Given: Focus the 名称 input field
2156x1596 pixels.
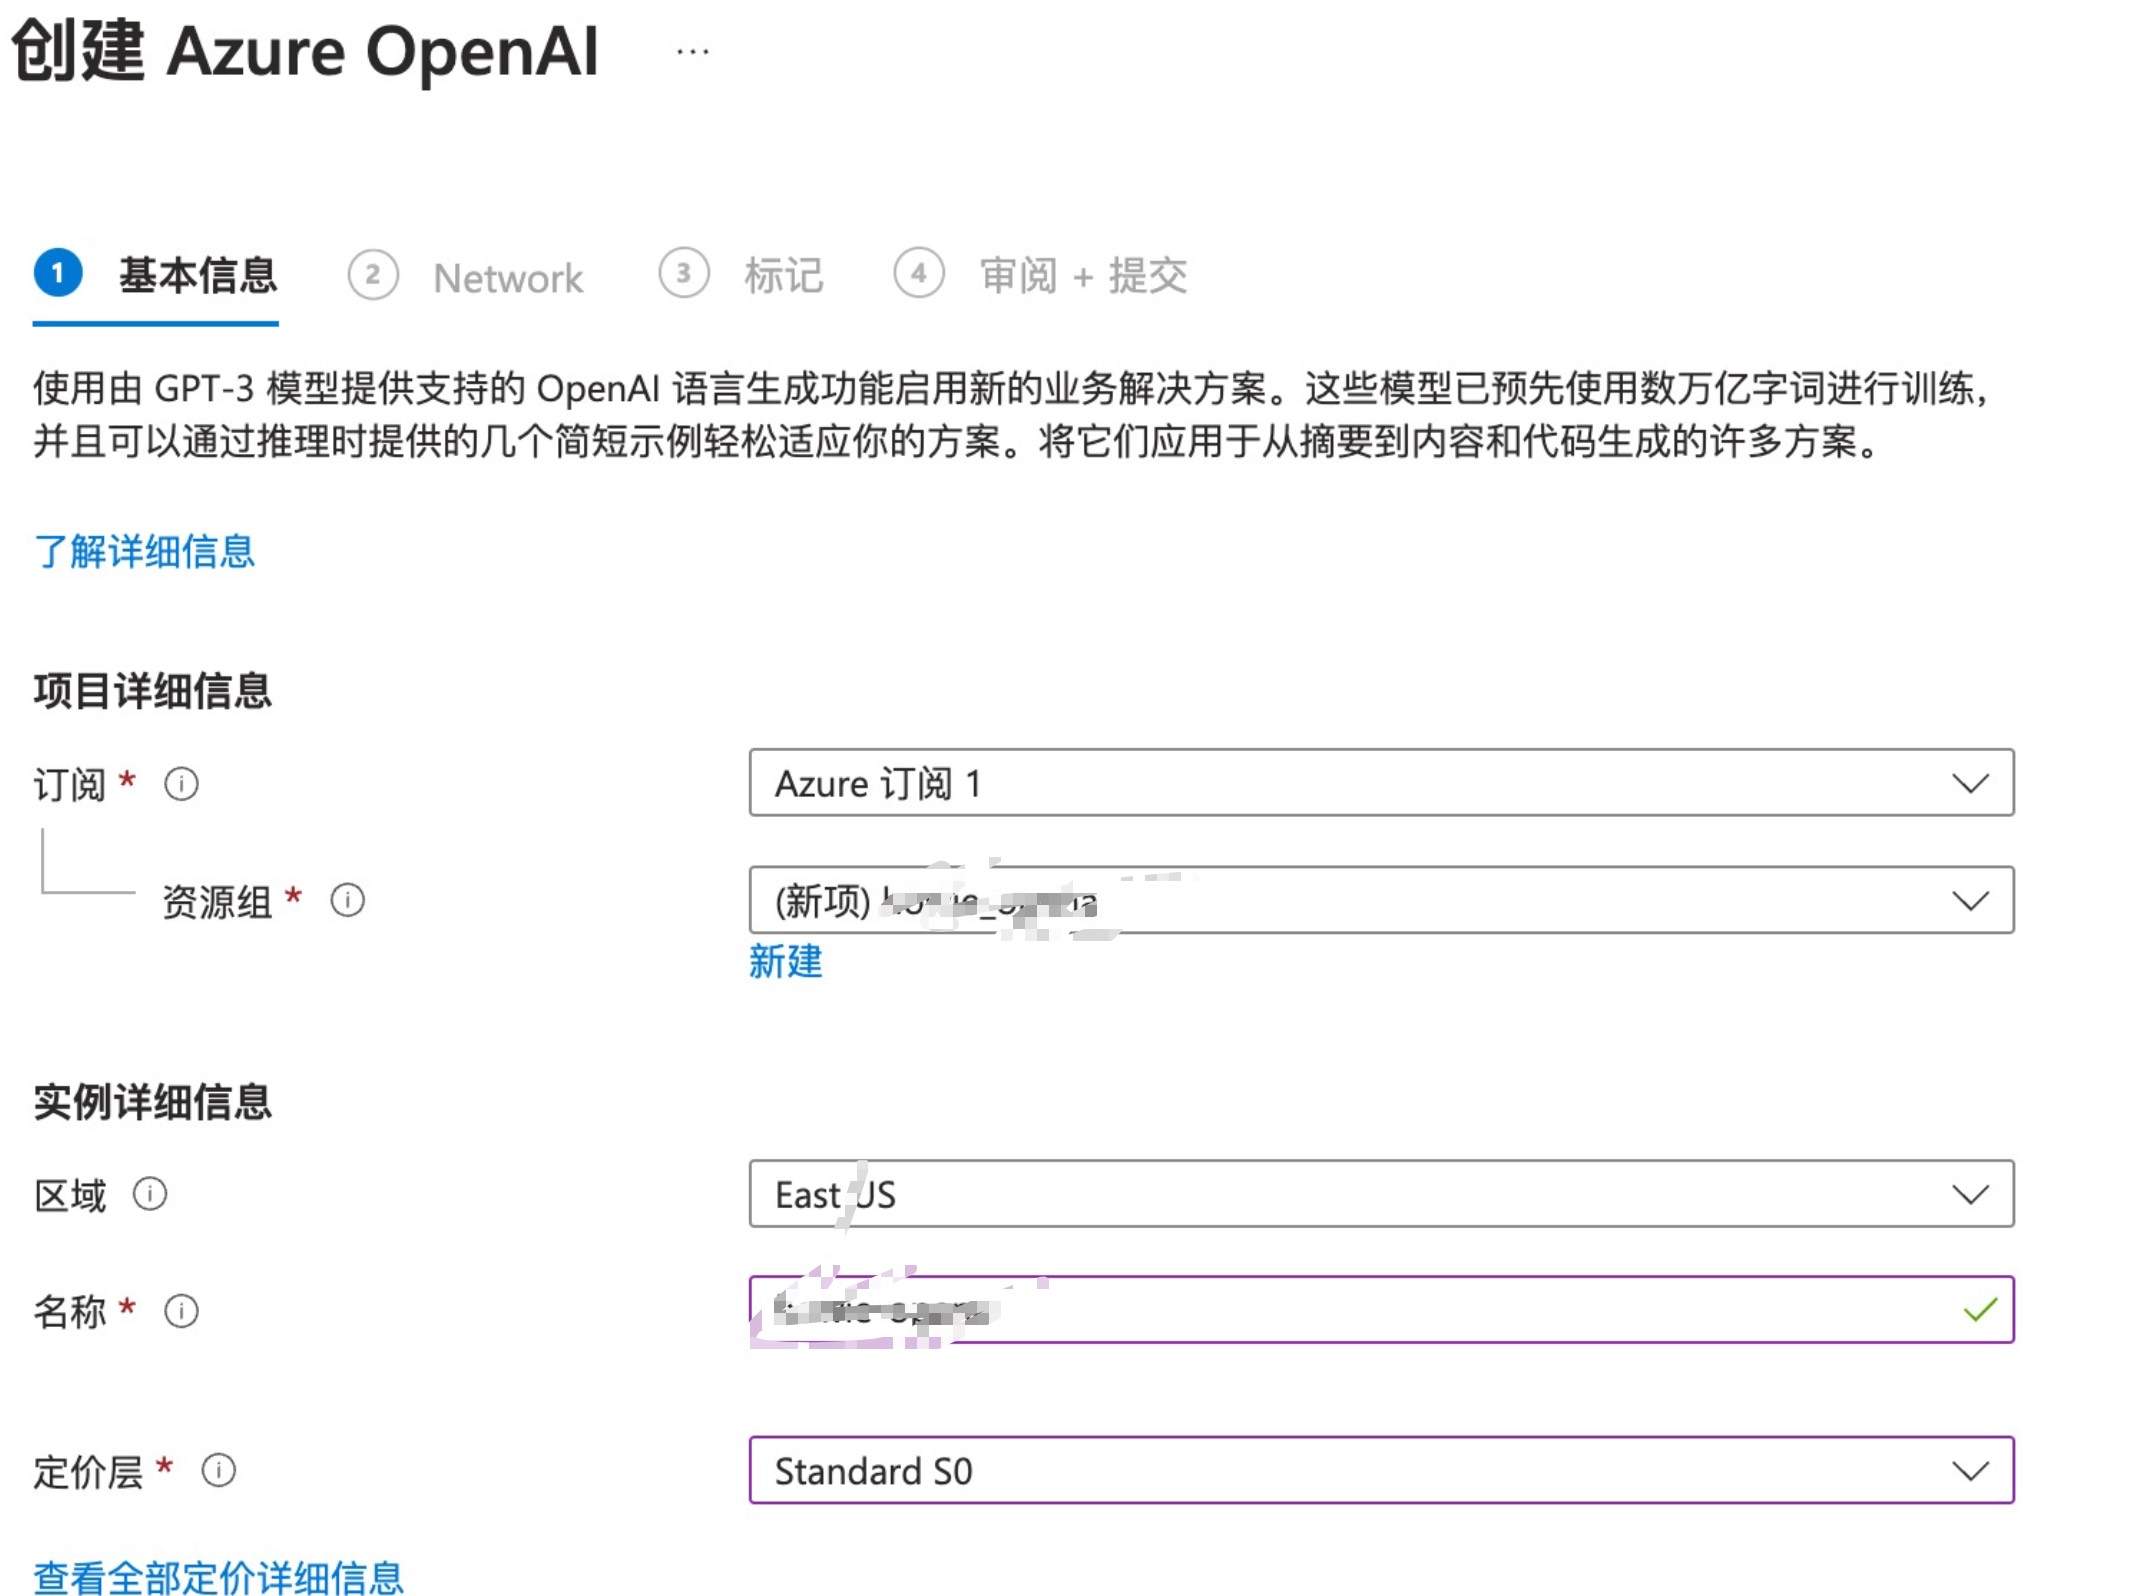Looking at the screenshot, I should [x=1381, y=1310].
